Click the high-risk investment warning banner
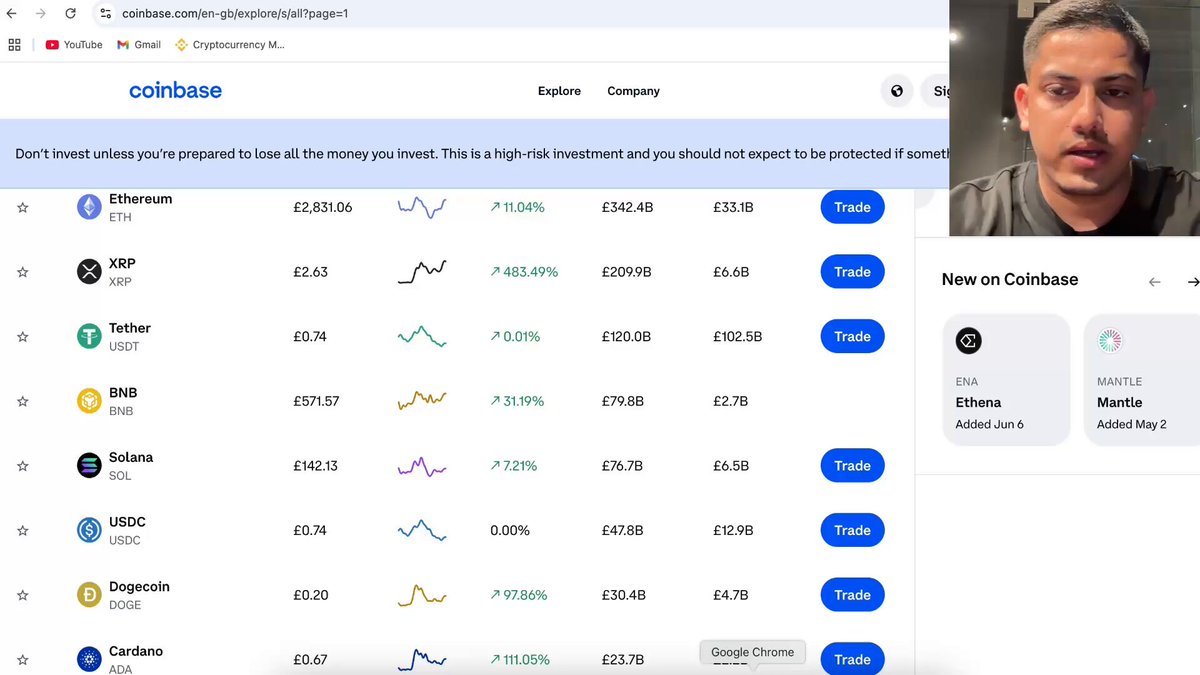The height and width of the screenshot is (675, 1200). point(474,154)
